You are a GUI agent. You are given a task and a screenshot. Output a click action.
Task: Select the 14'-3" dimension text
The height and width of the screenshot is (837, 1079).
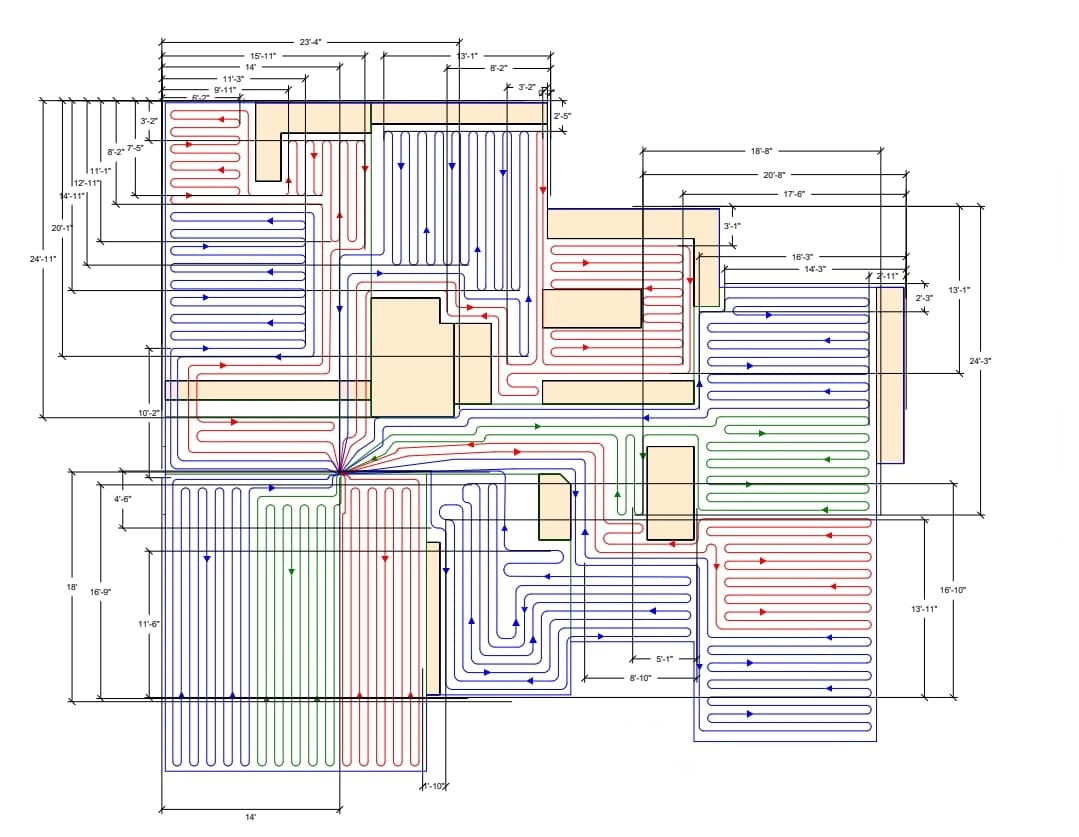click(x=815, y=269)
